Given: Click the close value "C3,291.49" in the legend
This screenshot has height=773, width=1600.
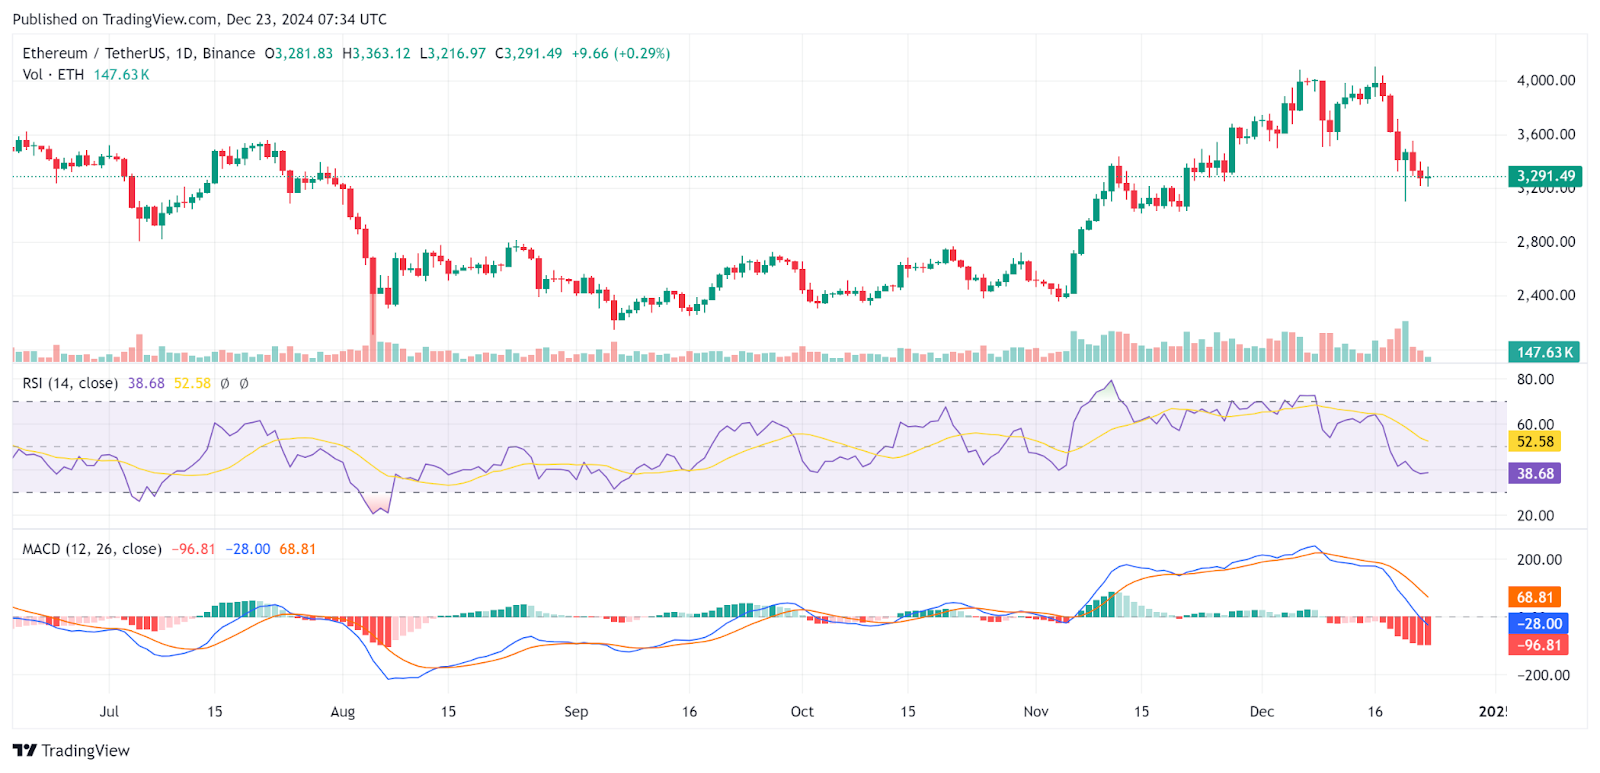Looking at the screenshot, I should click(529, 53).
